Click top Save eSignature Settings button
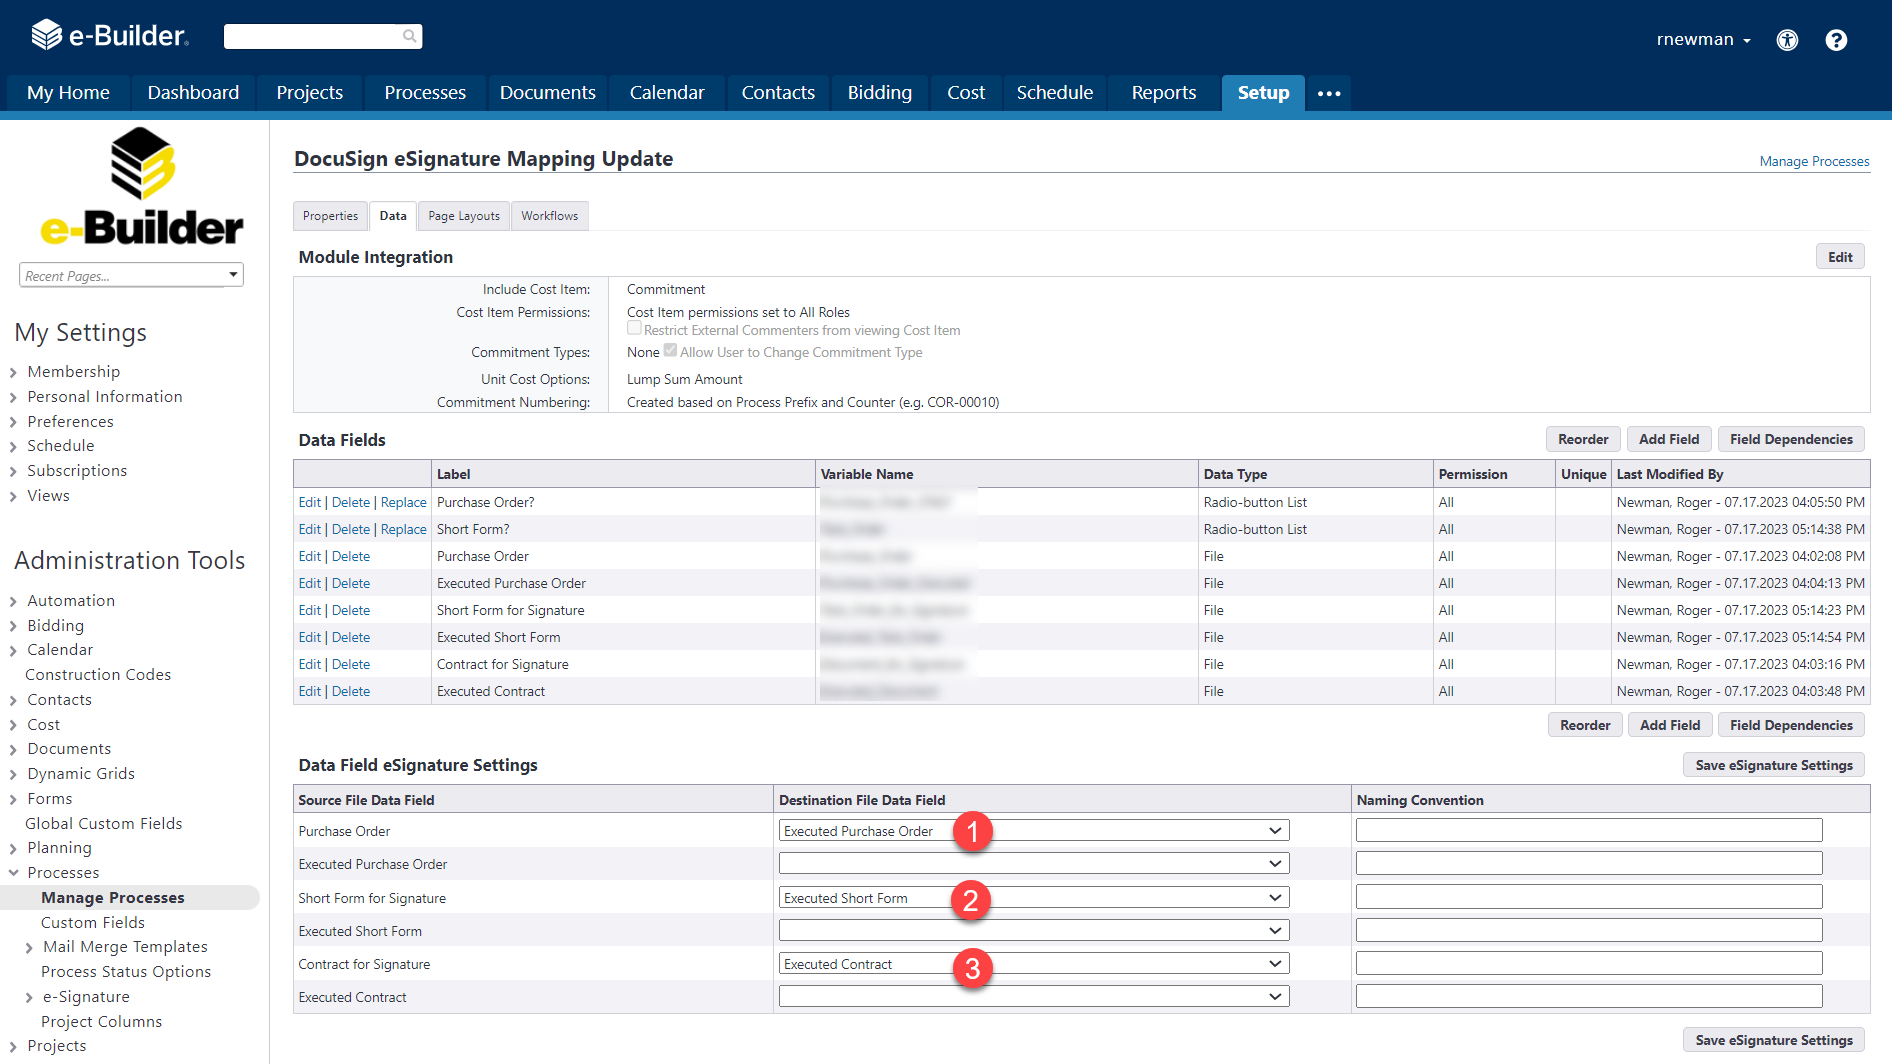The height and width of the screenshot is (1064, 1892). (x=1773, y=765)
